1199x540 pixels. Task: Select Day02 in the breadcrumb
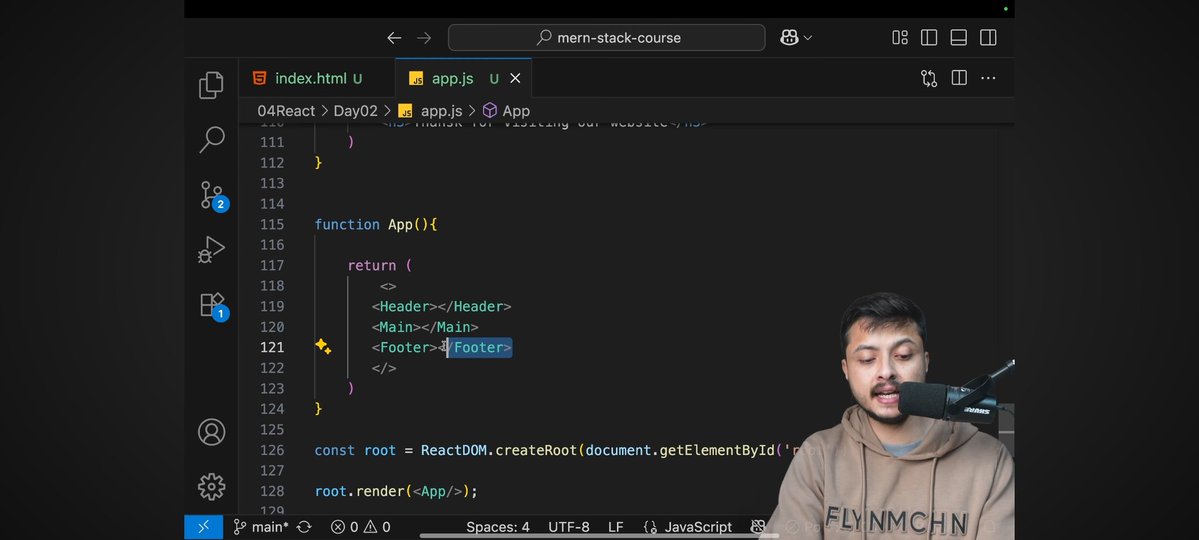355,111
